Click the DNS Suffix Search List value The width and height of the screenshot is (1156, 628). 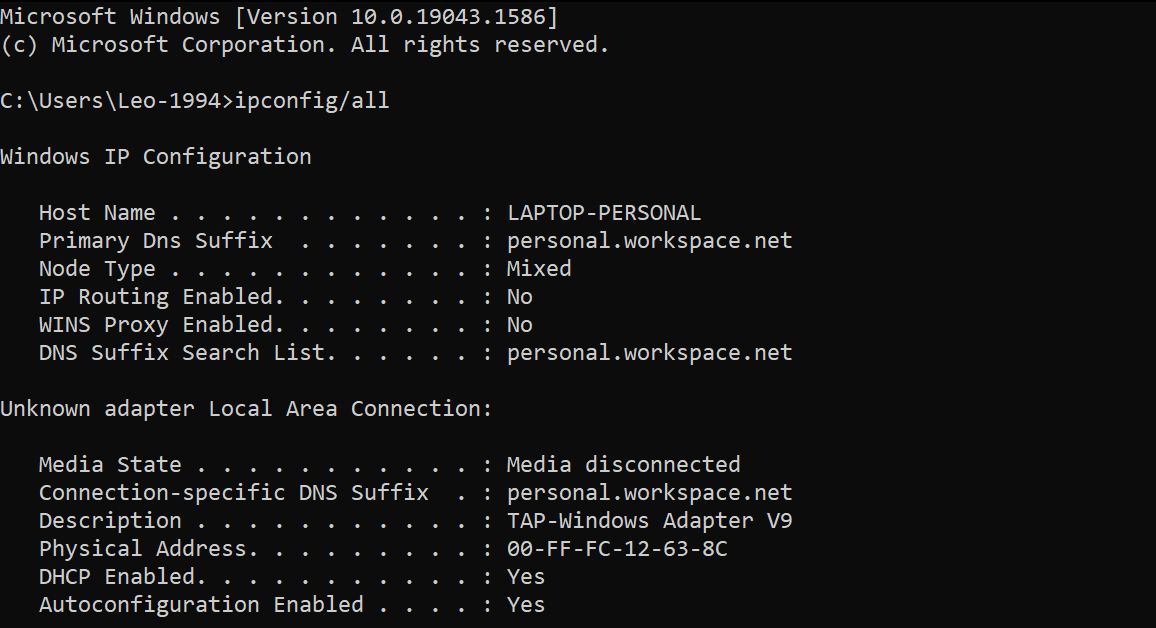pyautogui.click(x=649, y=353)
